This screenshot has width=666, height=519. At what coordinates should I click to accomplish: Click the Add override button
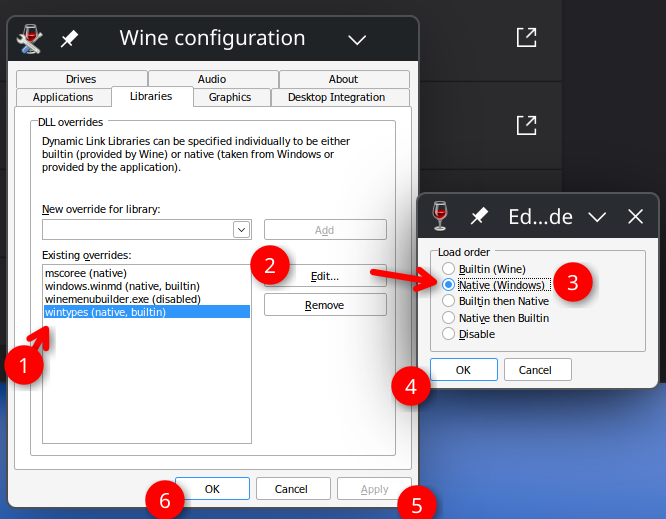tap(325, 230)
